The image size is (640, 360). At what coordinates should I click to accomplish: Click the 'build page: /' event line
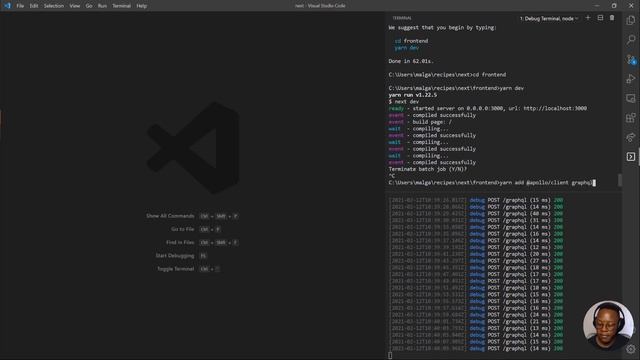(x=420, y=122)
